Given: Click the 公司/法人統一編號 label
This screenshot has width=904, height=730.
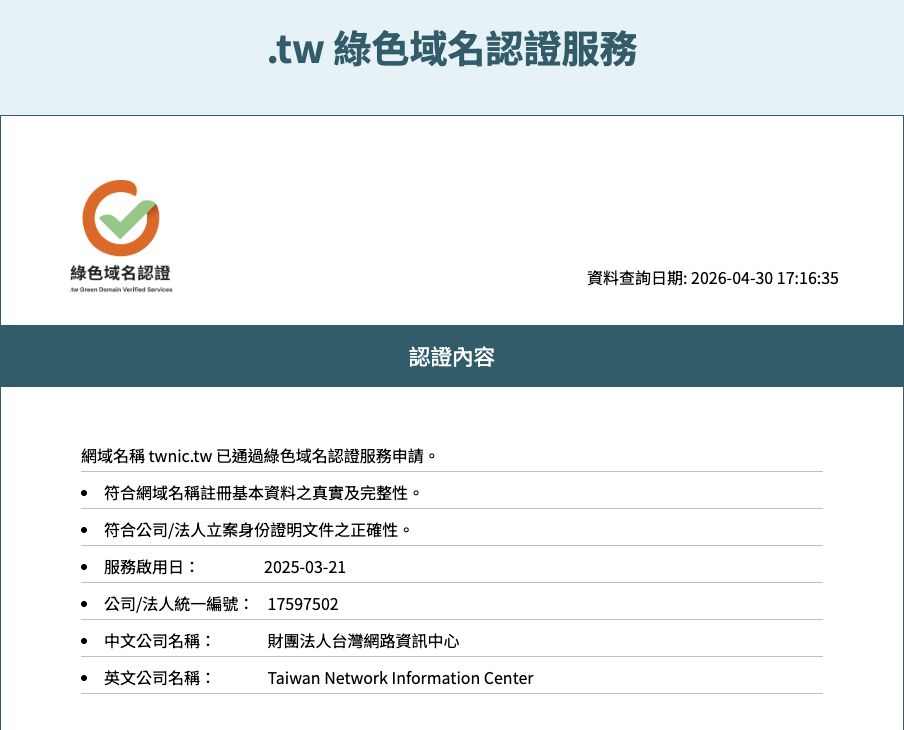Looking at the screenshot, I should pos(178,604).
